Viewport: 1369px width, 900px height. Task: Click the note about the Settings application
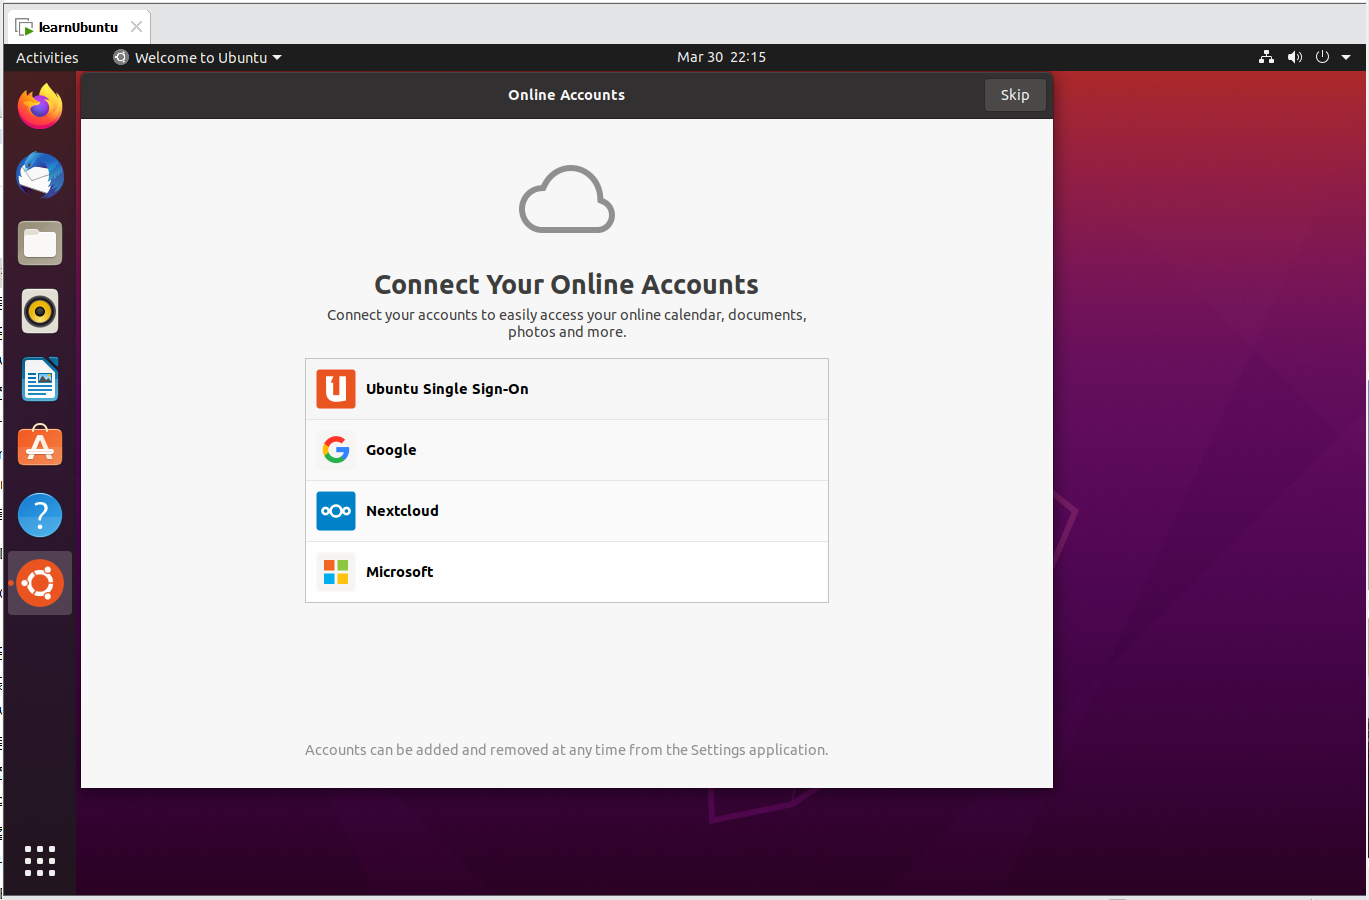(x=566, y=750)
